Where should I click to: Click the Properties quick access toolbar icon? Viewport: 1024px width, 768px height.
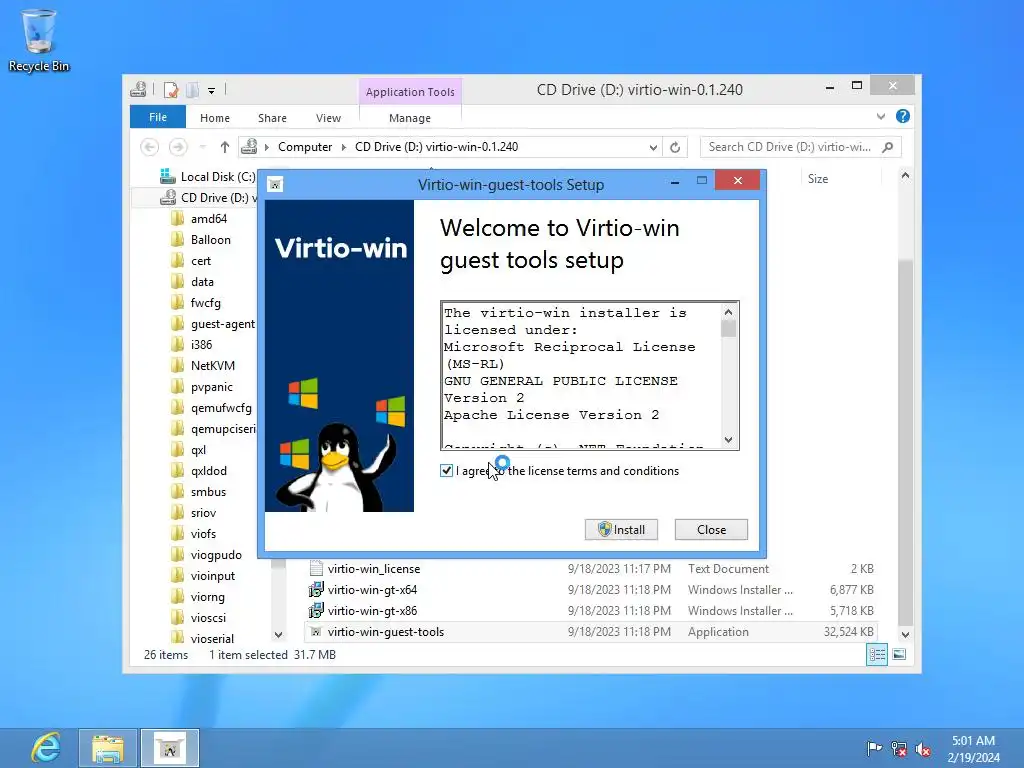171,89
